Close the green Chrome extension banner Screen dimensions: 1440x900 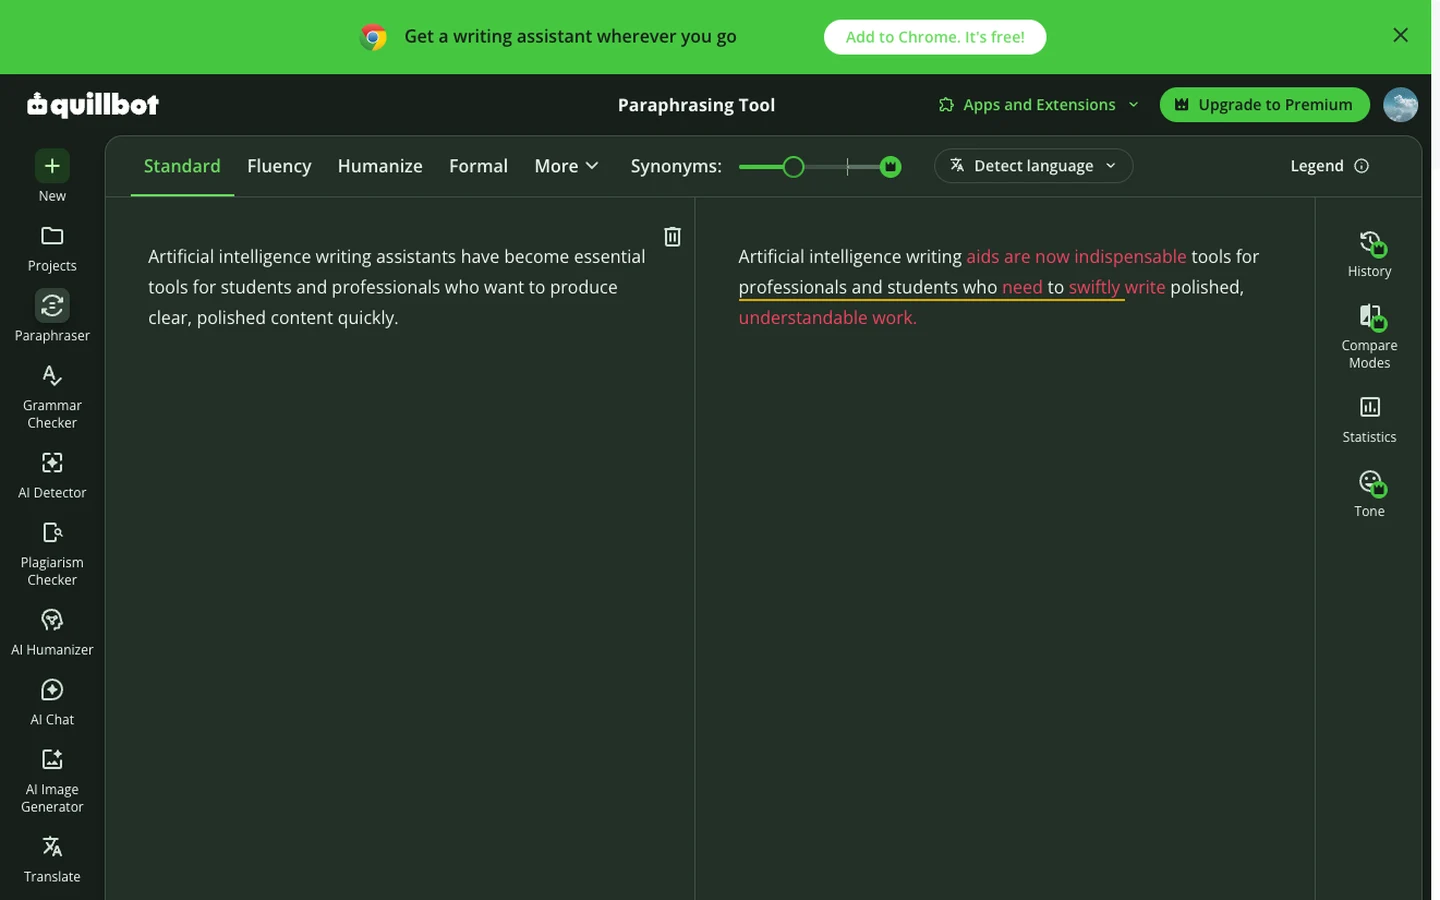[1400, 35]
